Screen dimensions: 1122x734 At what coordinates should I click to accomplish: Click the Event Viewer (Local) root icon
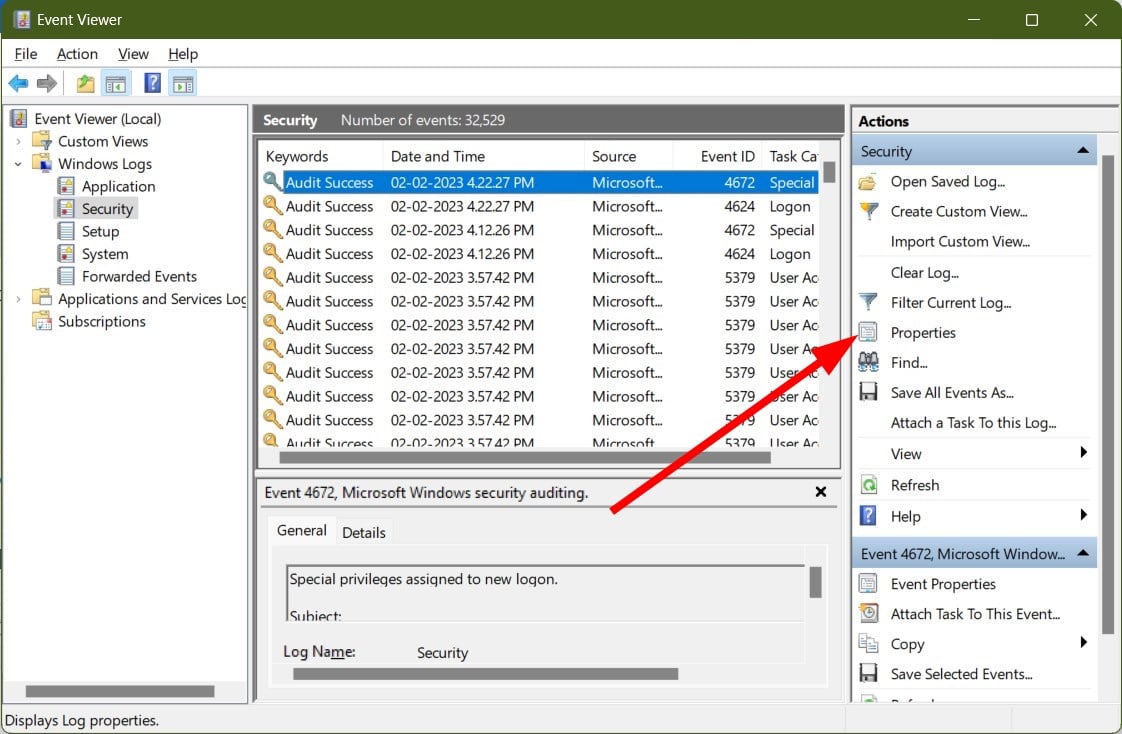(19, 119)
